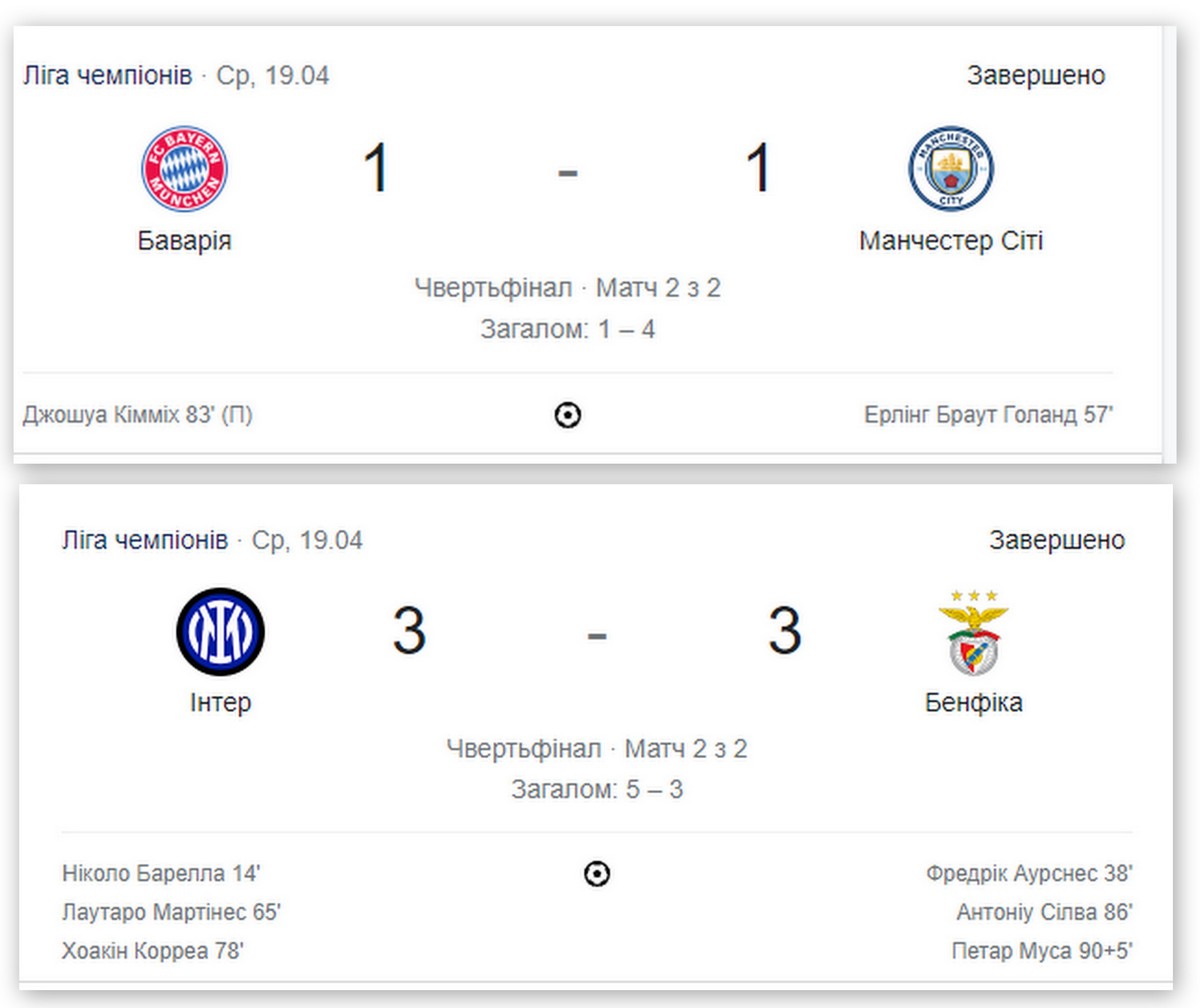Click scorer Петар Муса 90+5'
The width and height of the screenshot is (1200, 1008).
point(1042,951)
